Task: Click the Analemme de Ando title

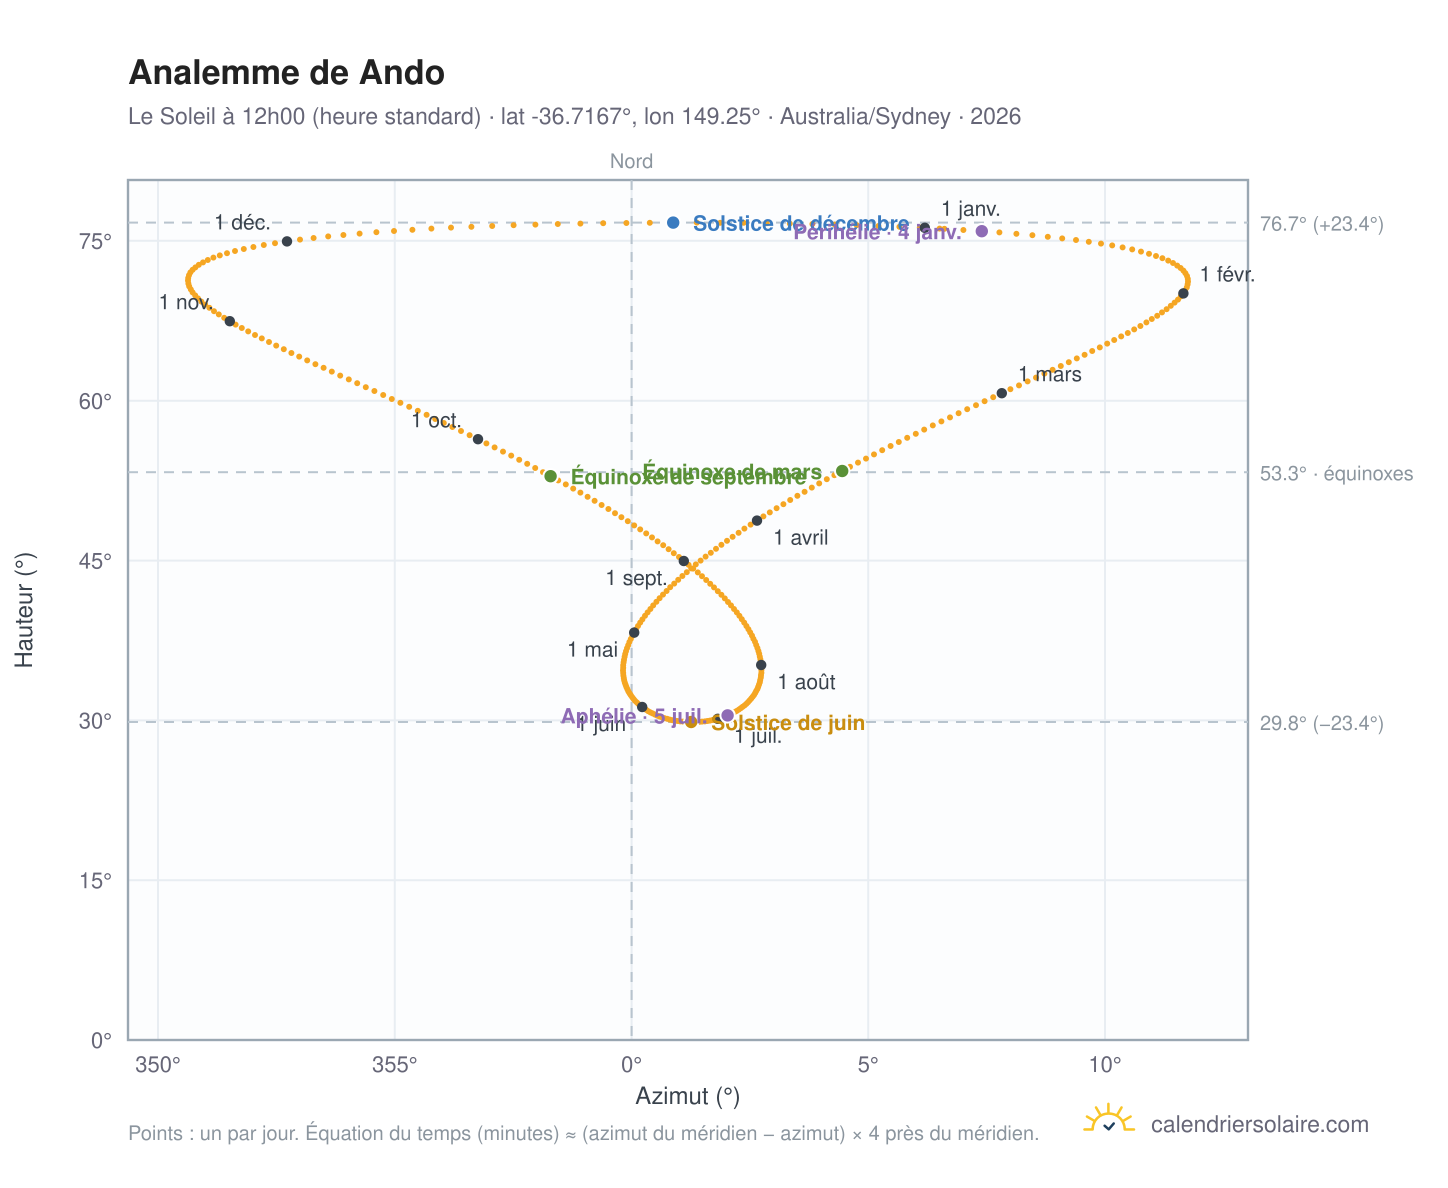Action: tap(287, 73)
